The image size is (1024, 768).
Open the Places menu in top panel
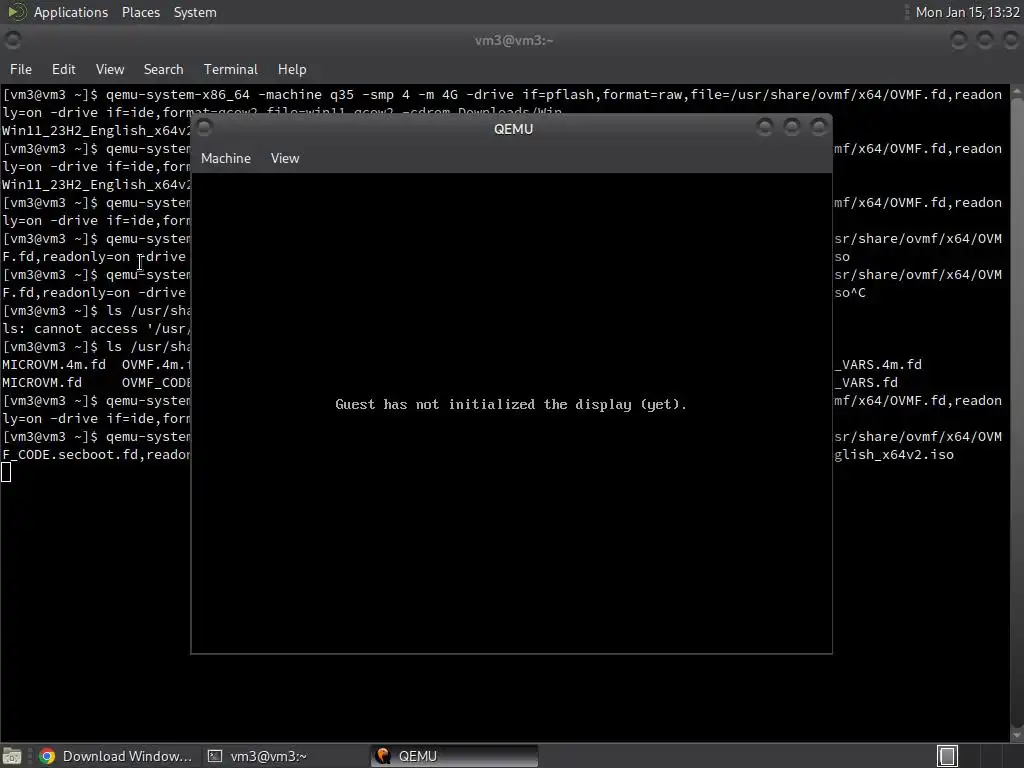(x=140, y=12)
